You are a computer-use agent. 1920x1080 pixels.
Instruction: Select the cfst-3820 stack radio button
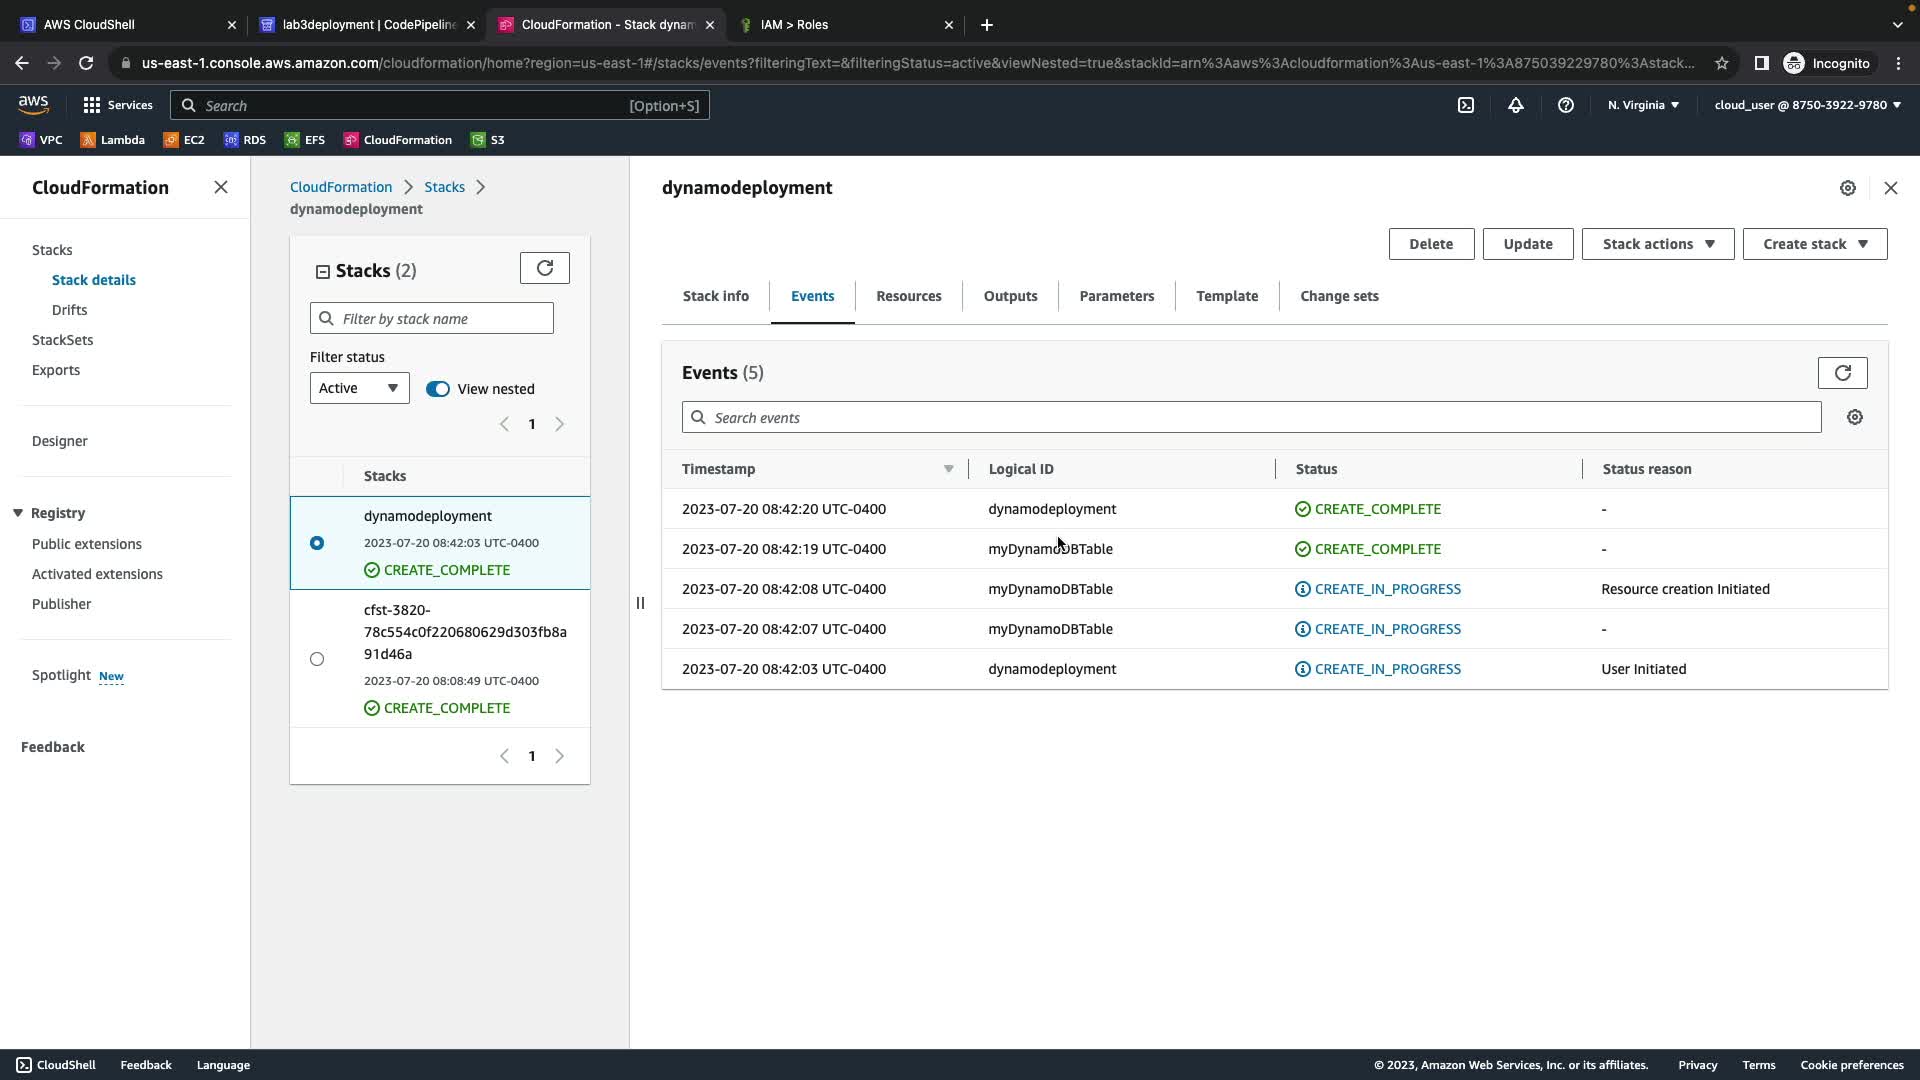pos(317,659)
